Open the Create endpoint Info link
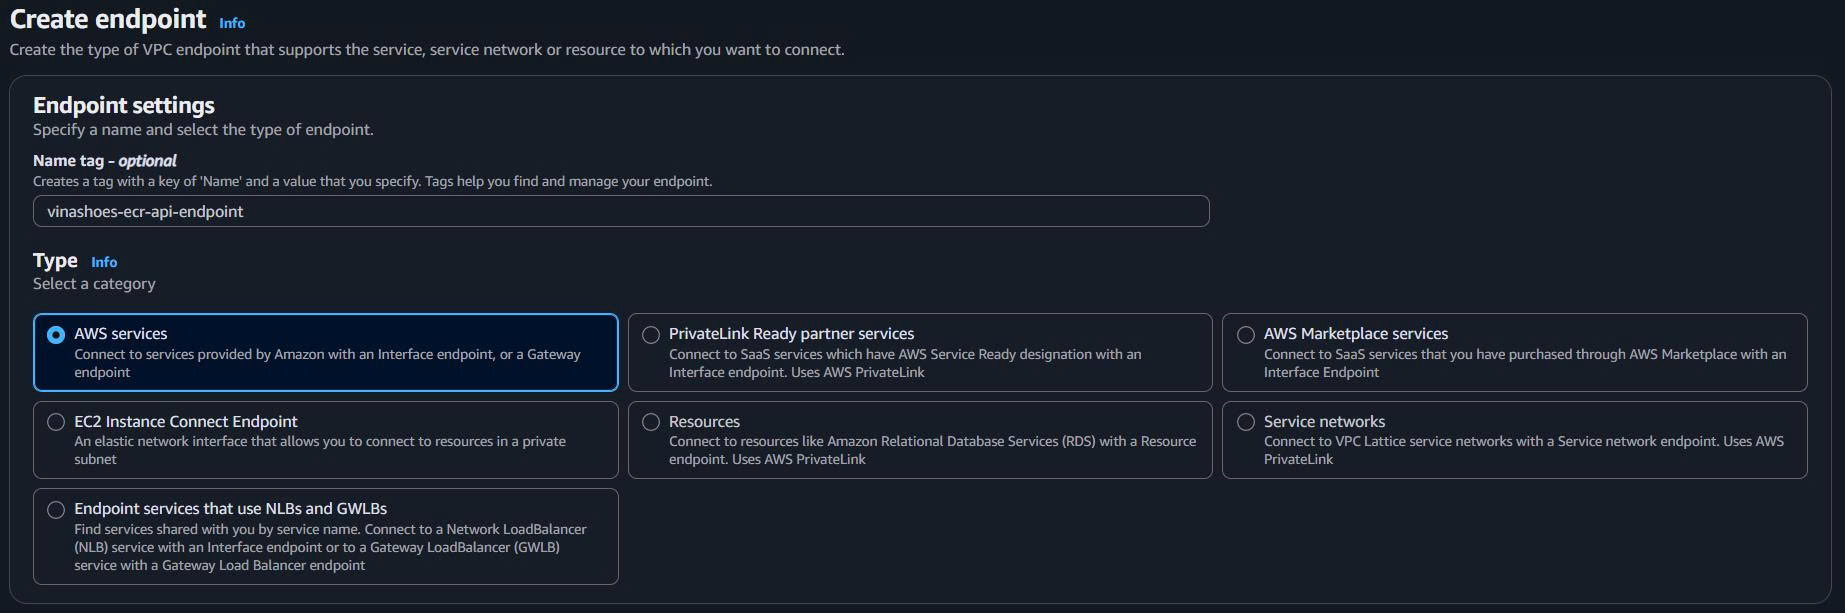The width and height of the screenshot is (1845, 613). click(231, 22)
